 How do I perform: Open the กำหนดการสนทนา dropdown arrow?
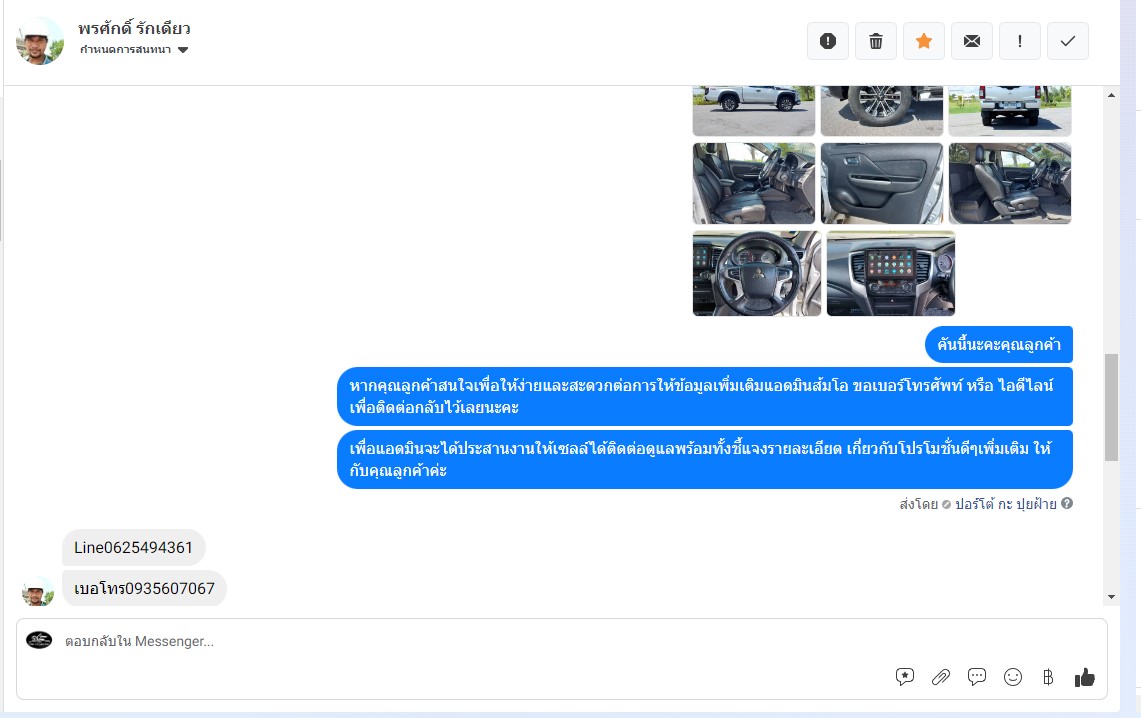pyautogui.click(x=183, y=50)
